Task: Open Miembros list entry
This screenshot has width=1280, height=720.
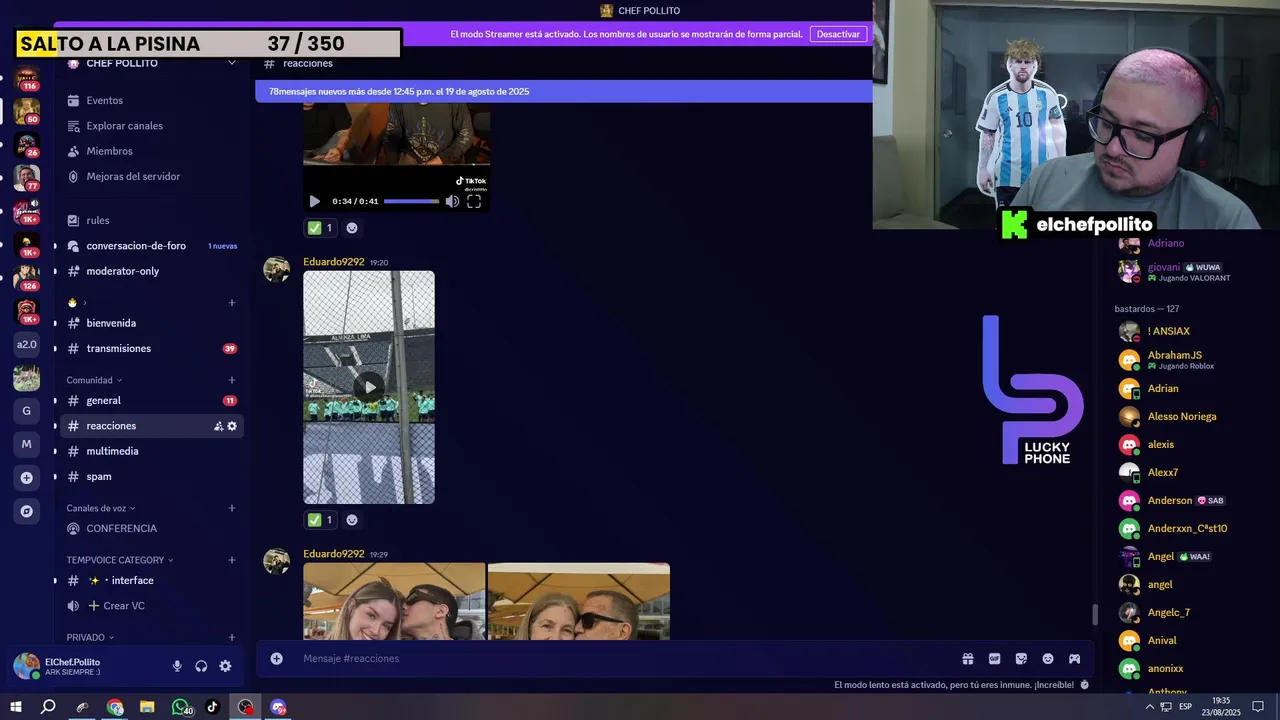Action: (152, 151)
